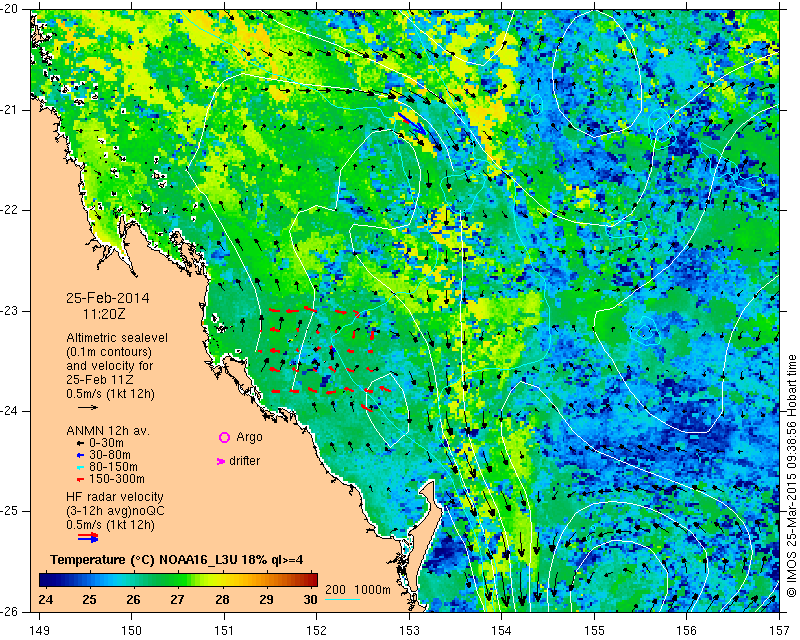800x640 pixels.
Task: Click the '80-150m' depth label
Action: pos(113,467)
